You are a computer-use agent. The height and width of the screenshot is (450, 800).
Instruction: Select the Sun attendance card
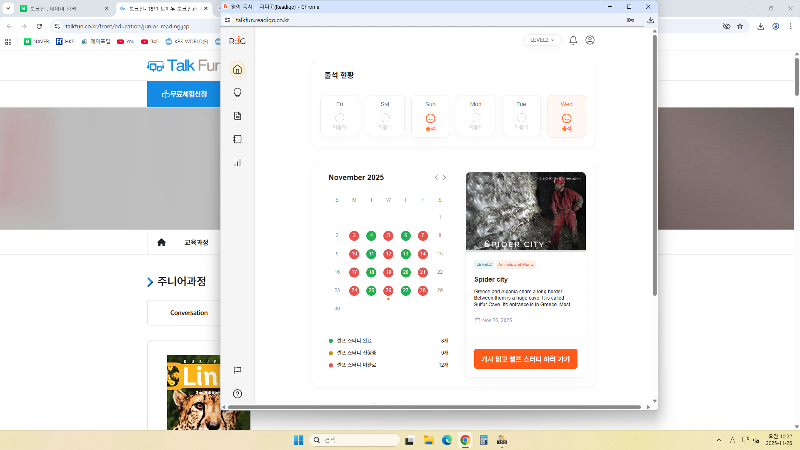[430, 116]
